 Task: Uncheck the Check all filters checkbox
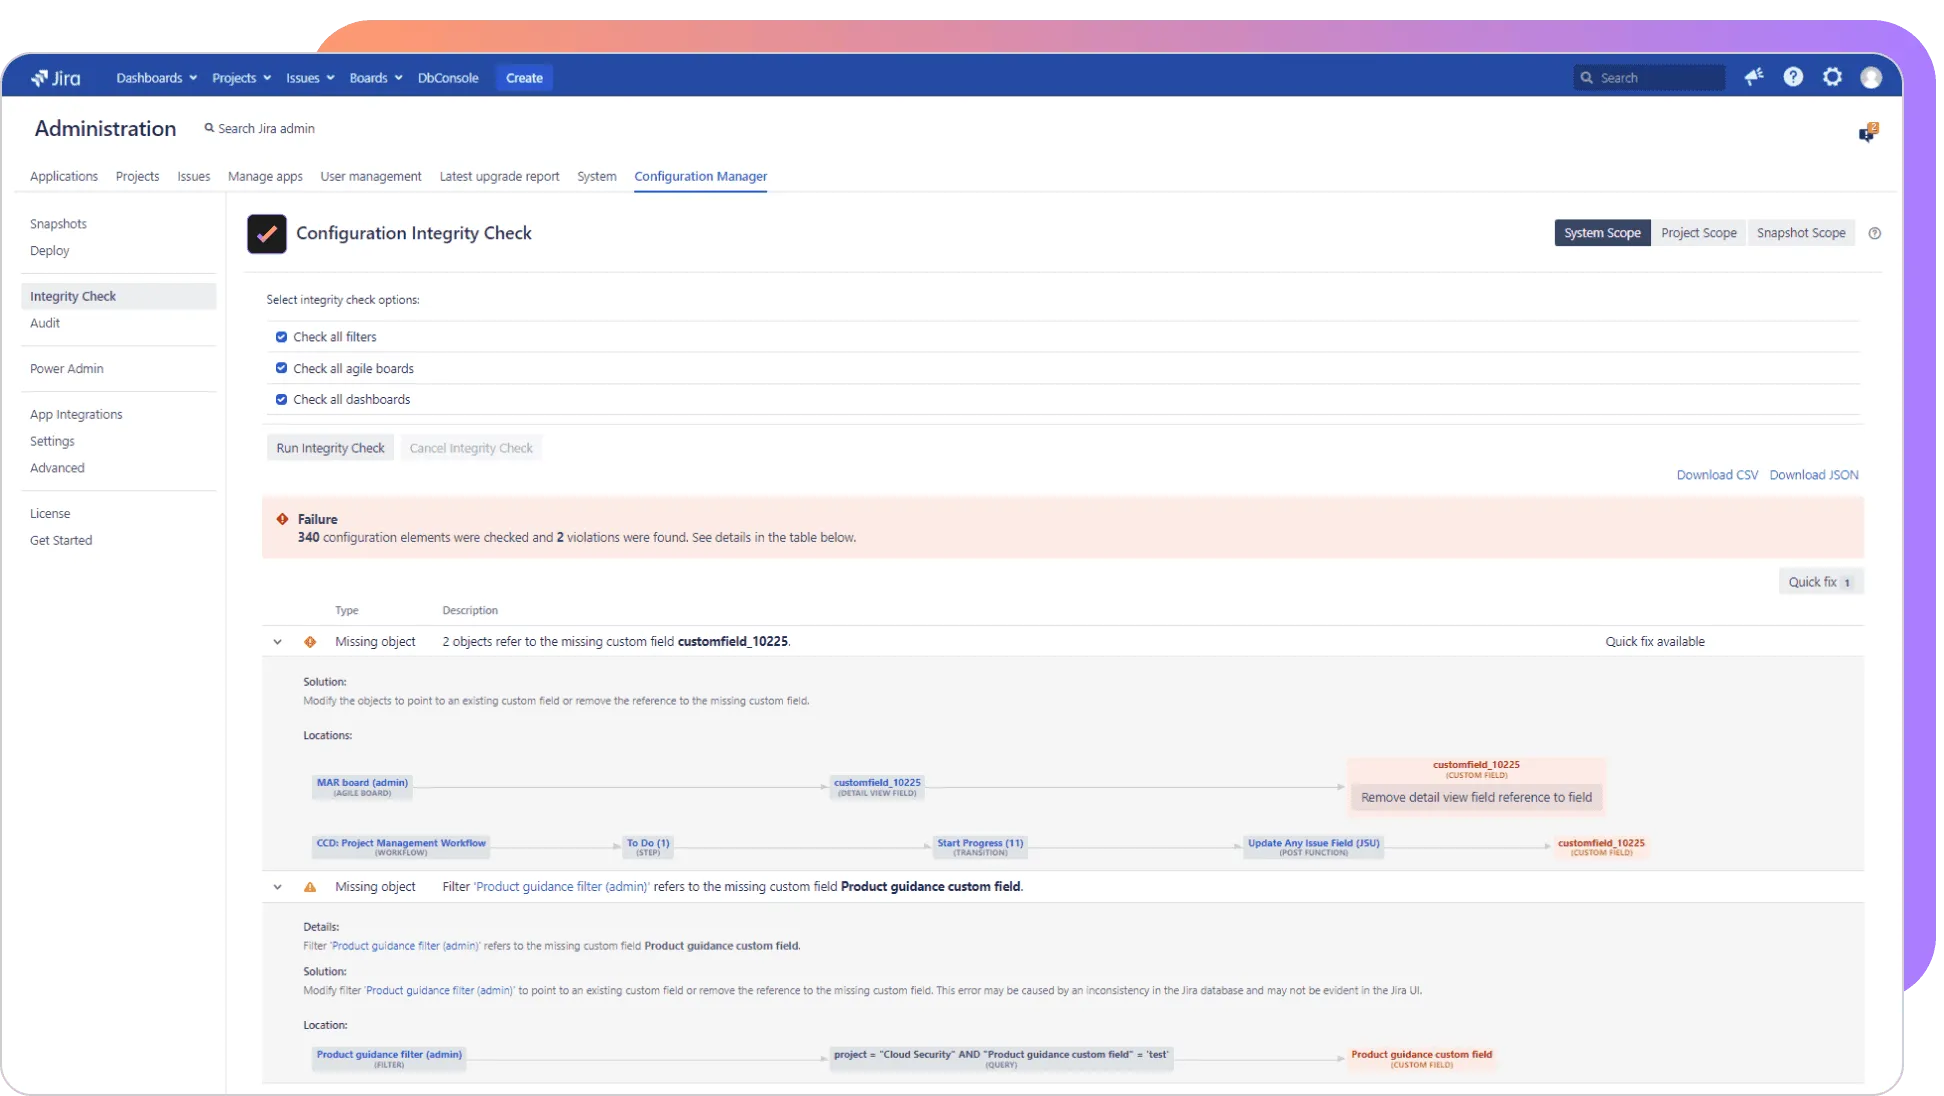[x=281, y=337]
